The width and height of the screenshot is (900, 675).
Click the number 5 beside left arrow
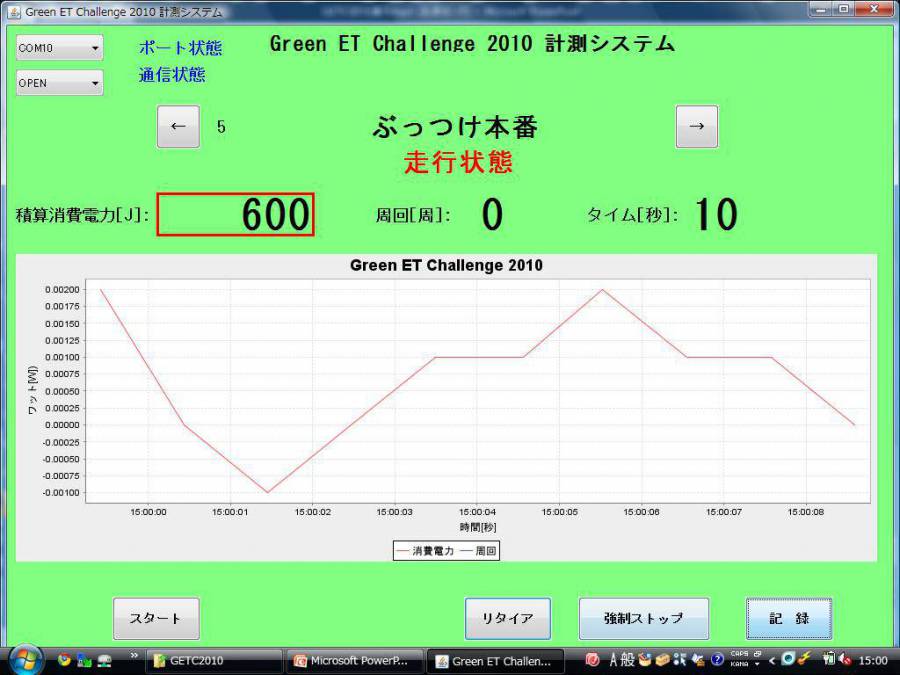(221, 127)
